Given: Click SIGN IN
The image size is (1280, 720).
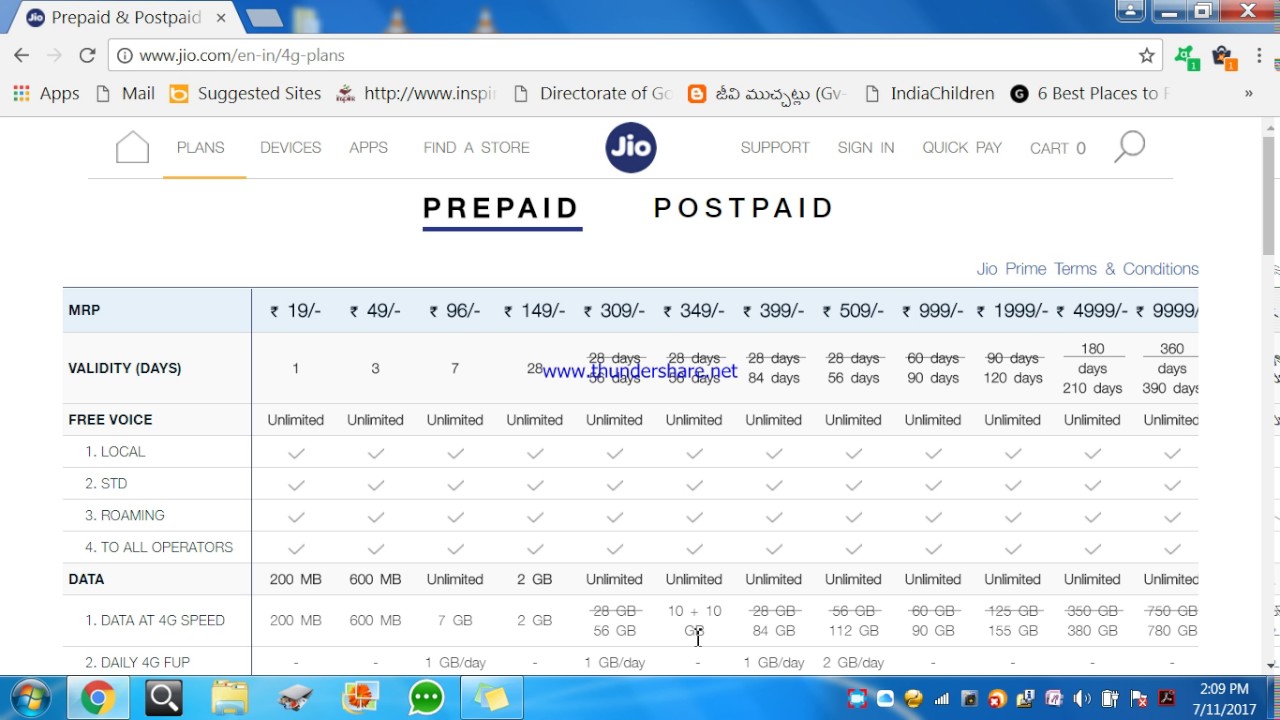Looking at the screenshot, I should tap(866, 147).
